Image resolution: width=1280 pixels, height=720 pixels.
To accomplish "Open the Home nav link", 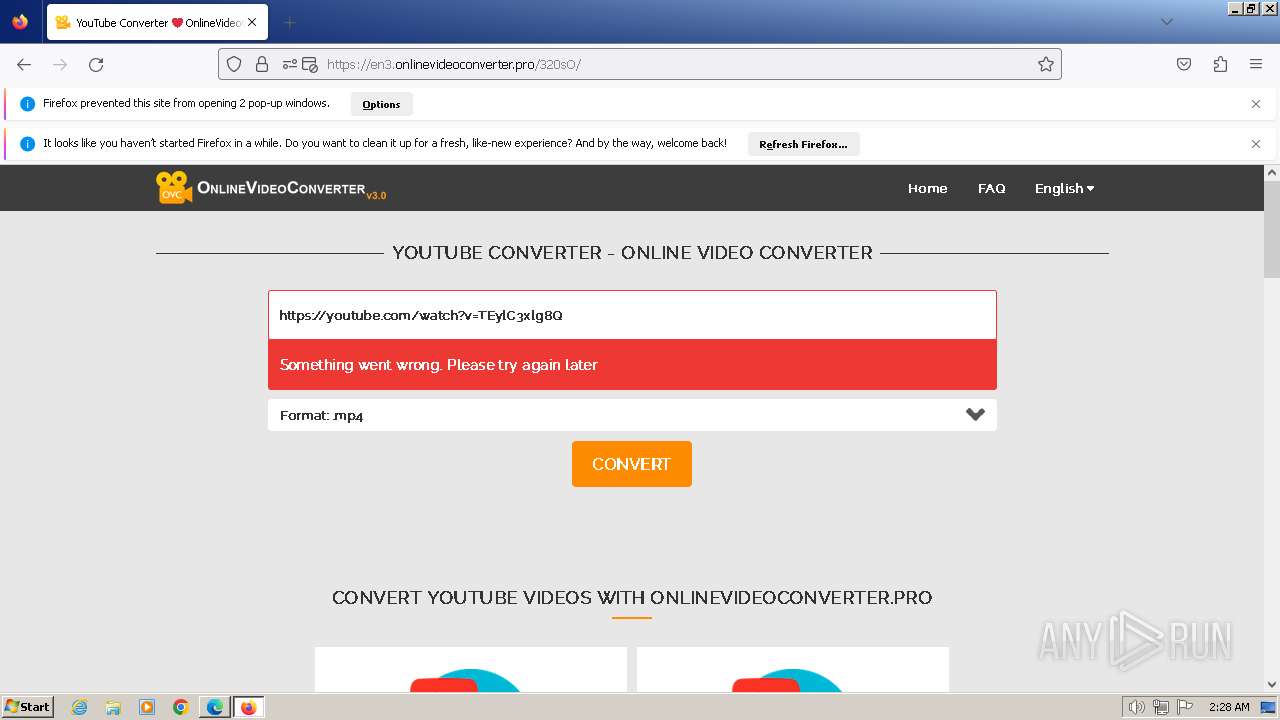I will [927, 188].
